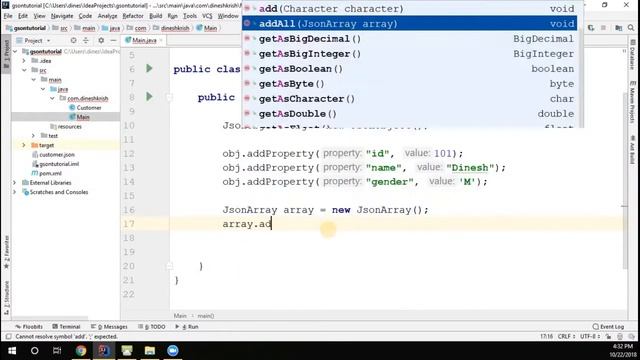Click the stop icon in the top toolbar

click(x=603, y=28)
